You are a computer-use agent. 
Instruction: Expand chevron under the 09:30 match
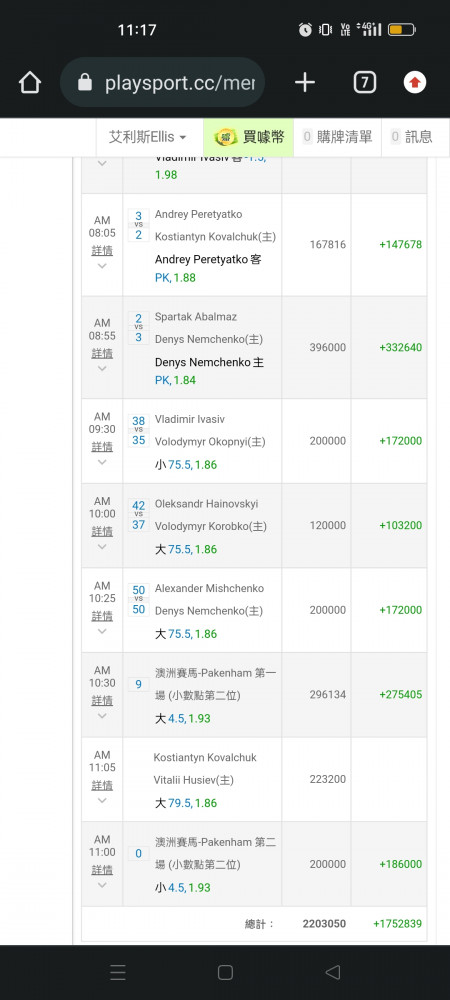[x=102, y=462]
